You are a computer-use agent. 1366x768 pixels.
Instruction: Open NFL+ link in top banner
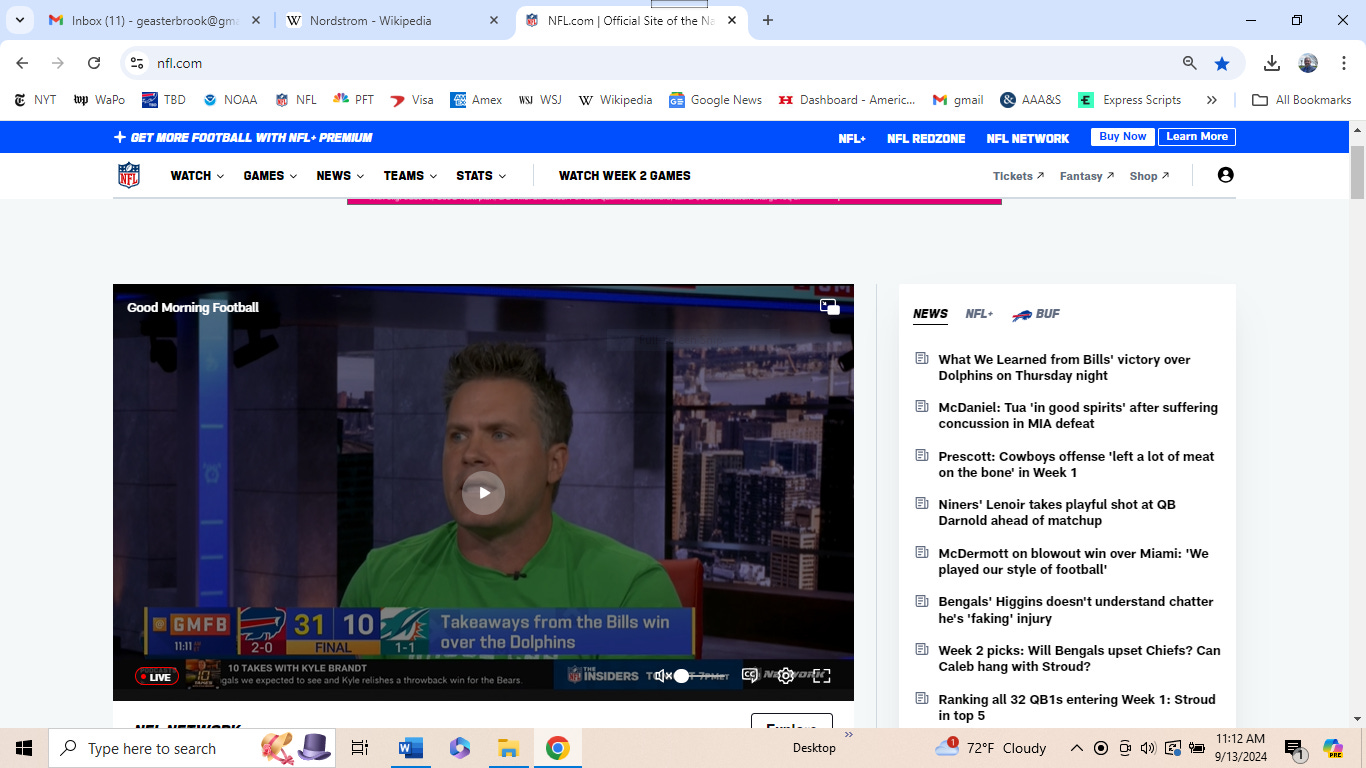click(852, 138)
